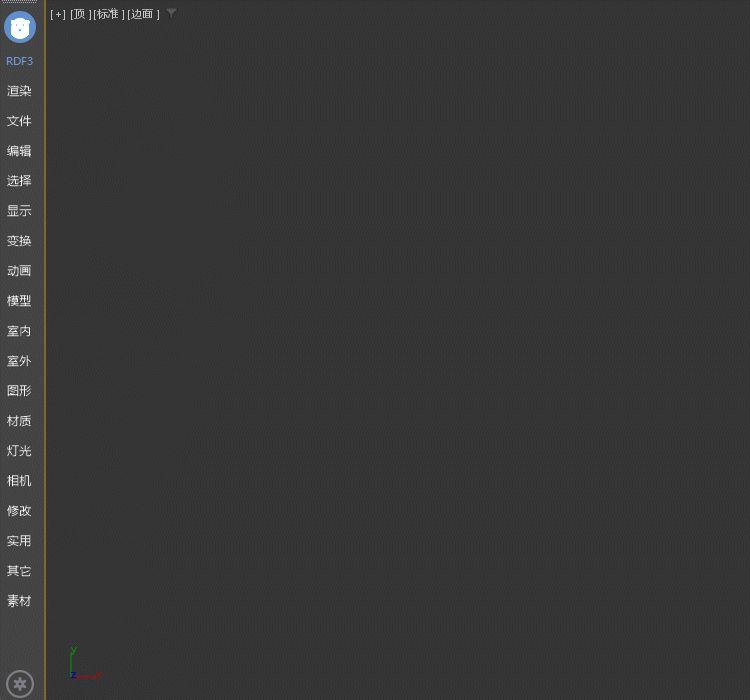Open settings via the gear icon

(x=20, y=684)
